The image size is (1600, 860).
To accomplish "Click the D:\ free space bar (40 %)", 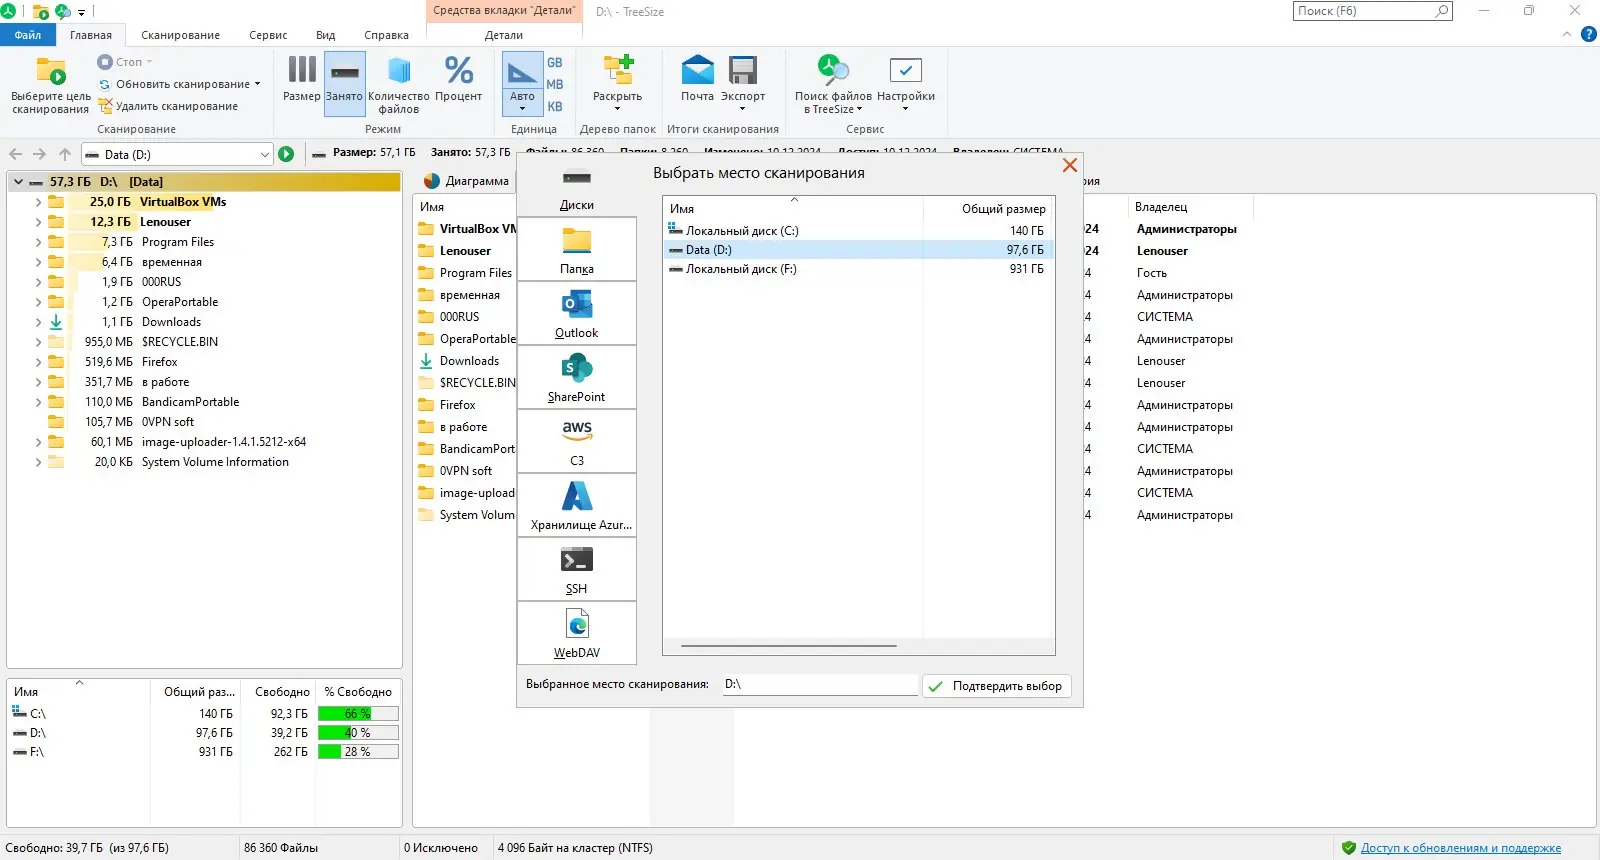I will pyautogui.click(x=358, y=733).
